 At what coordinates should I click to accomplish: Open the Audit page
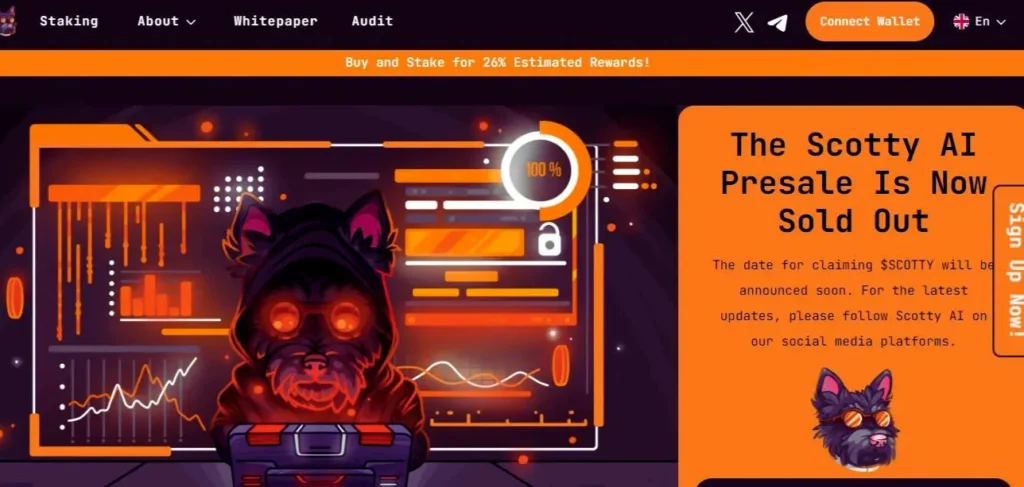coord(372,21)
